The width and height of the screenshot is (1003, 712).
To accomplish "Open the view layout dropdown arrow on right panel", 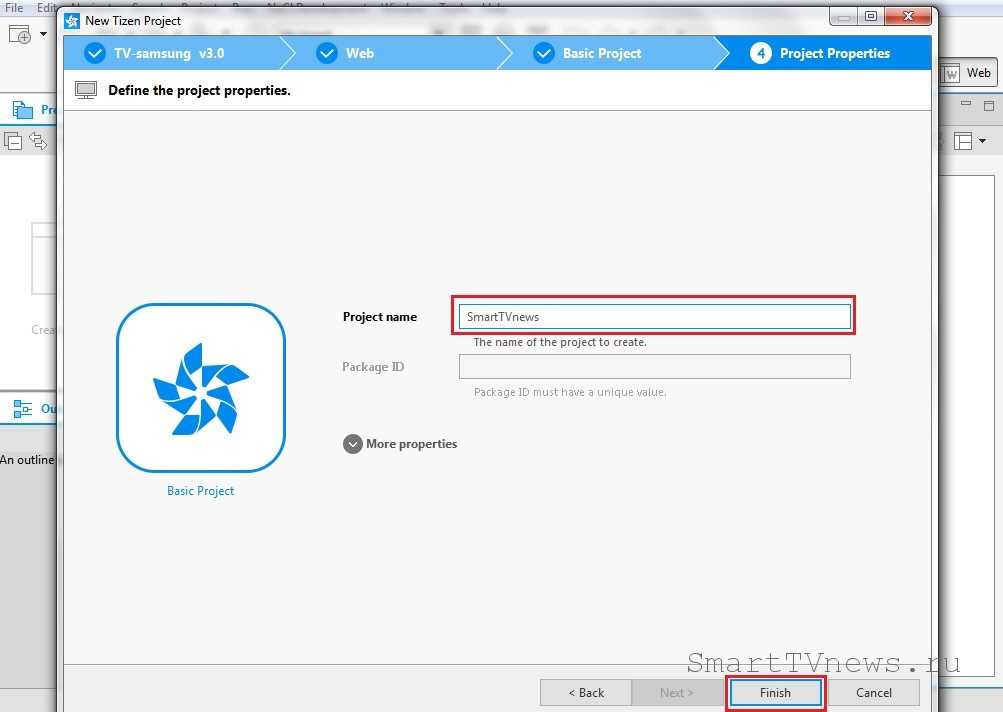I will 982,141.
